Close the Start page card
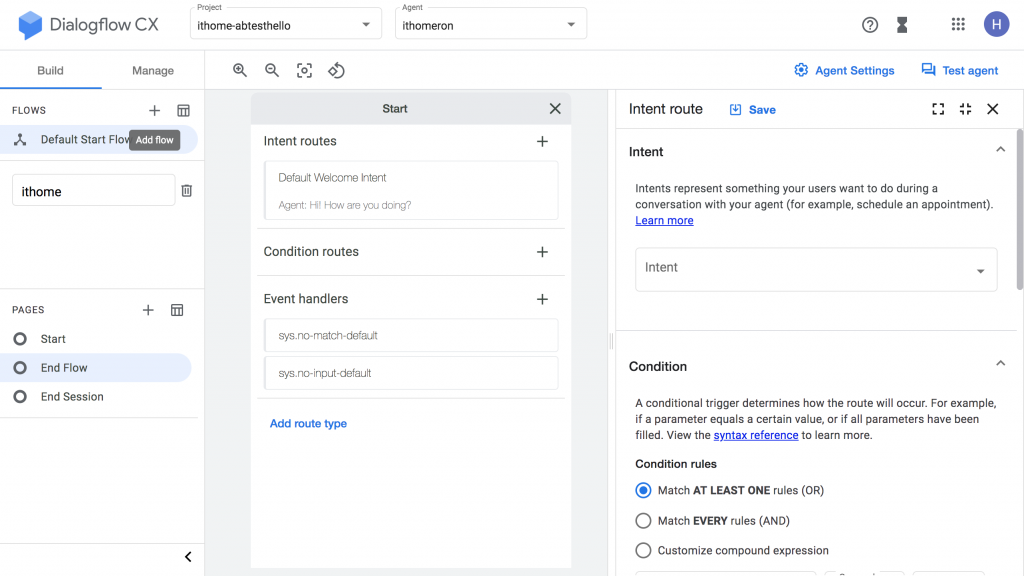This screenshot has width=1024, height=576. tap(555, 108)
